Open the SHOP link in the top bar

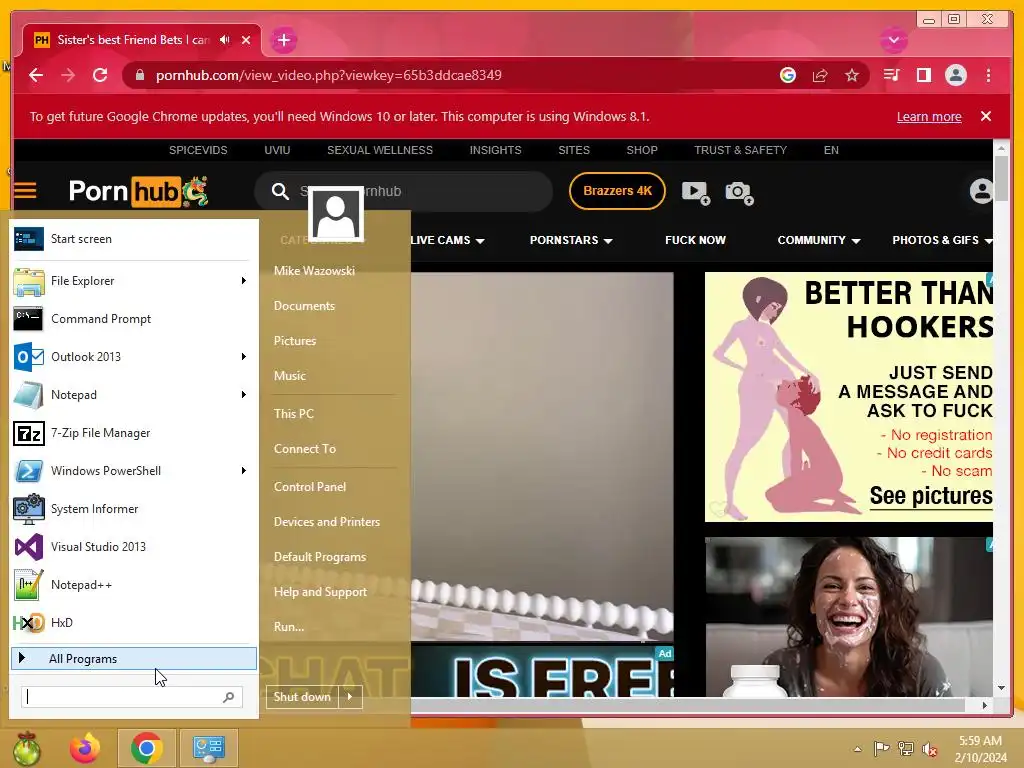pyautogui.click(x=642, y=150)
